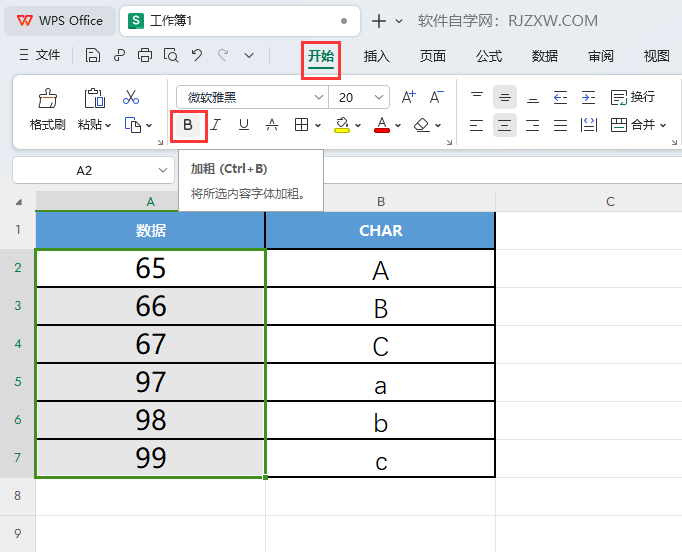
Task: Click the Save icon in quick toolbar
Action: [x=92, y=56]
